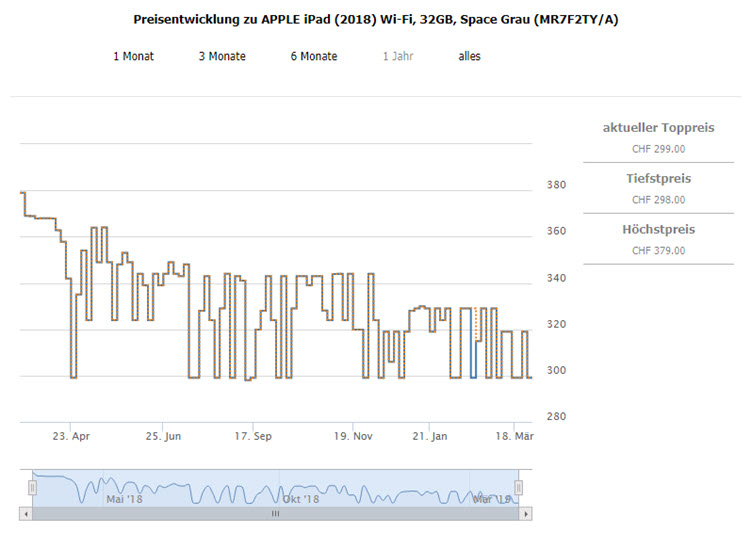Screen dimensions: 751x533
Task: Click the Tiefstpreis heading
Action: (658, 179)
